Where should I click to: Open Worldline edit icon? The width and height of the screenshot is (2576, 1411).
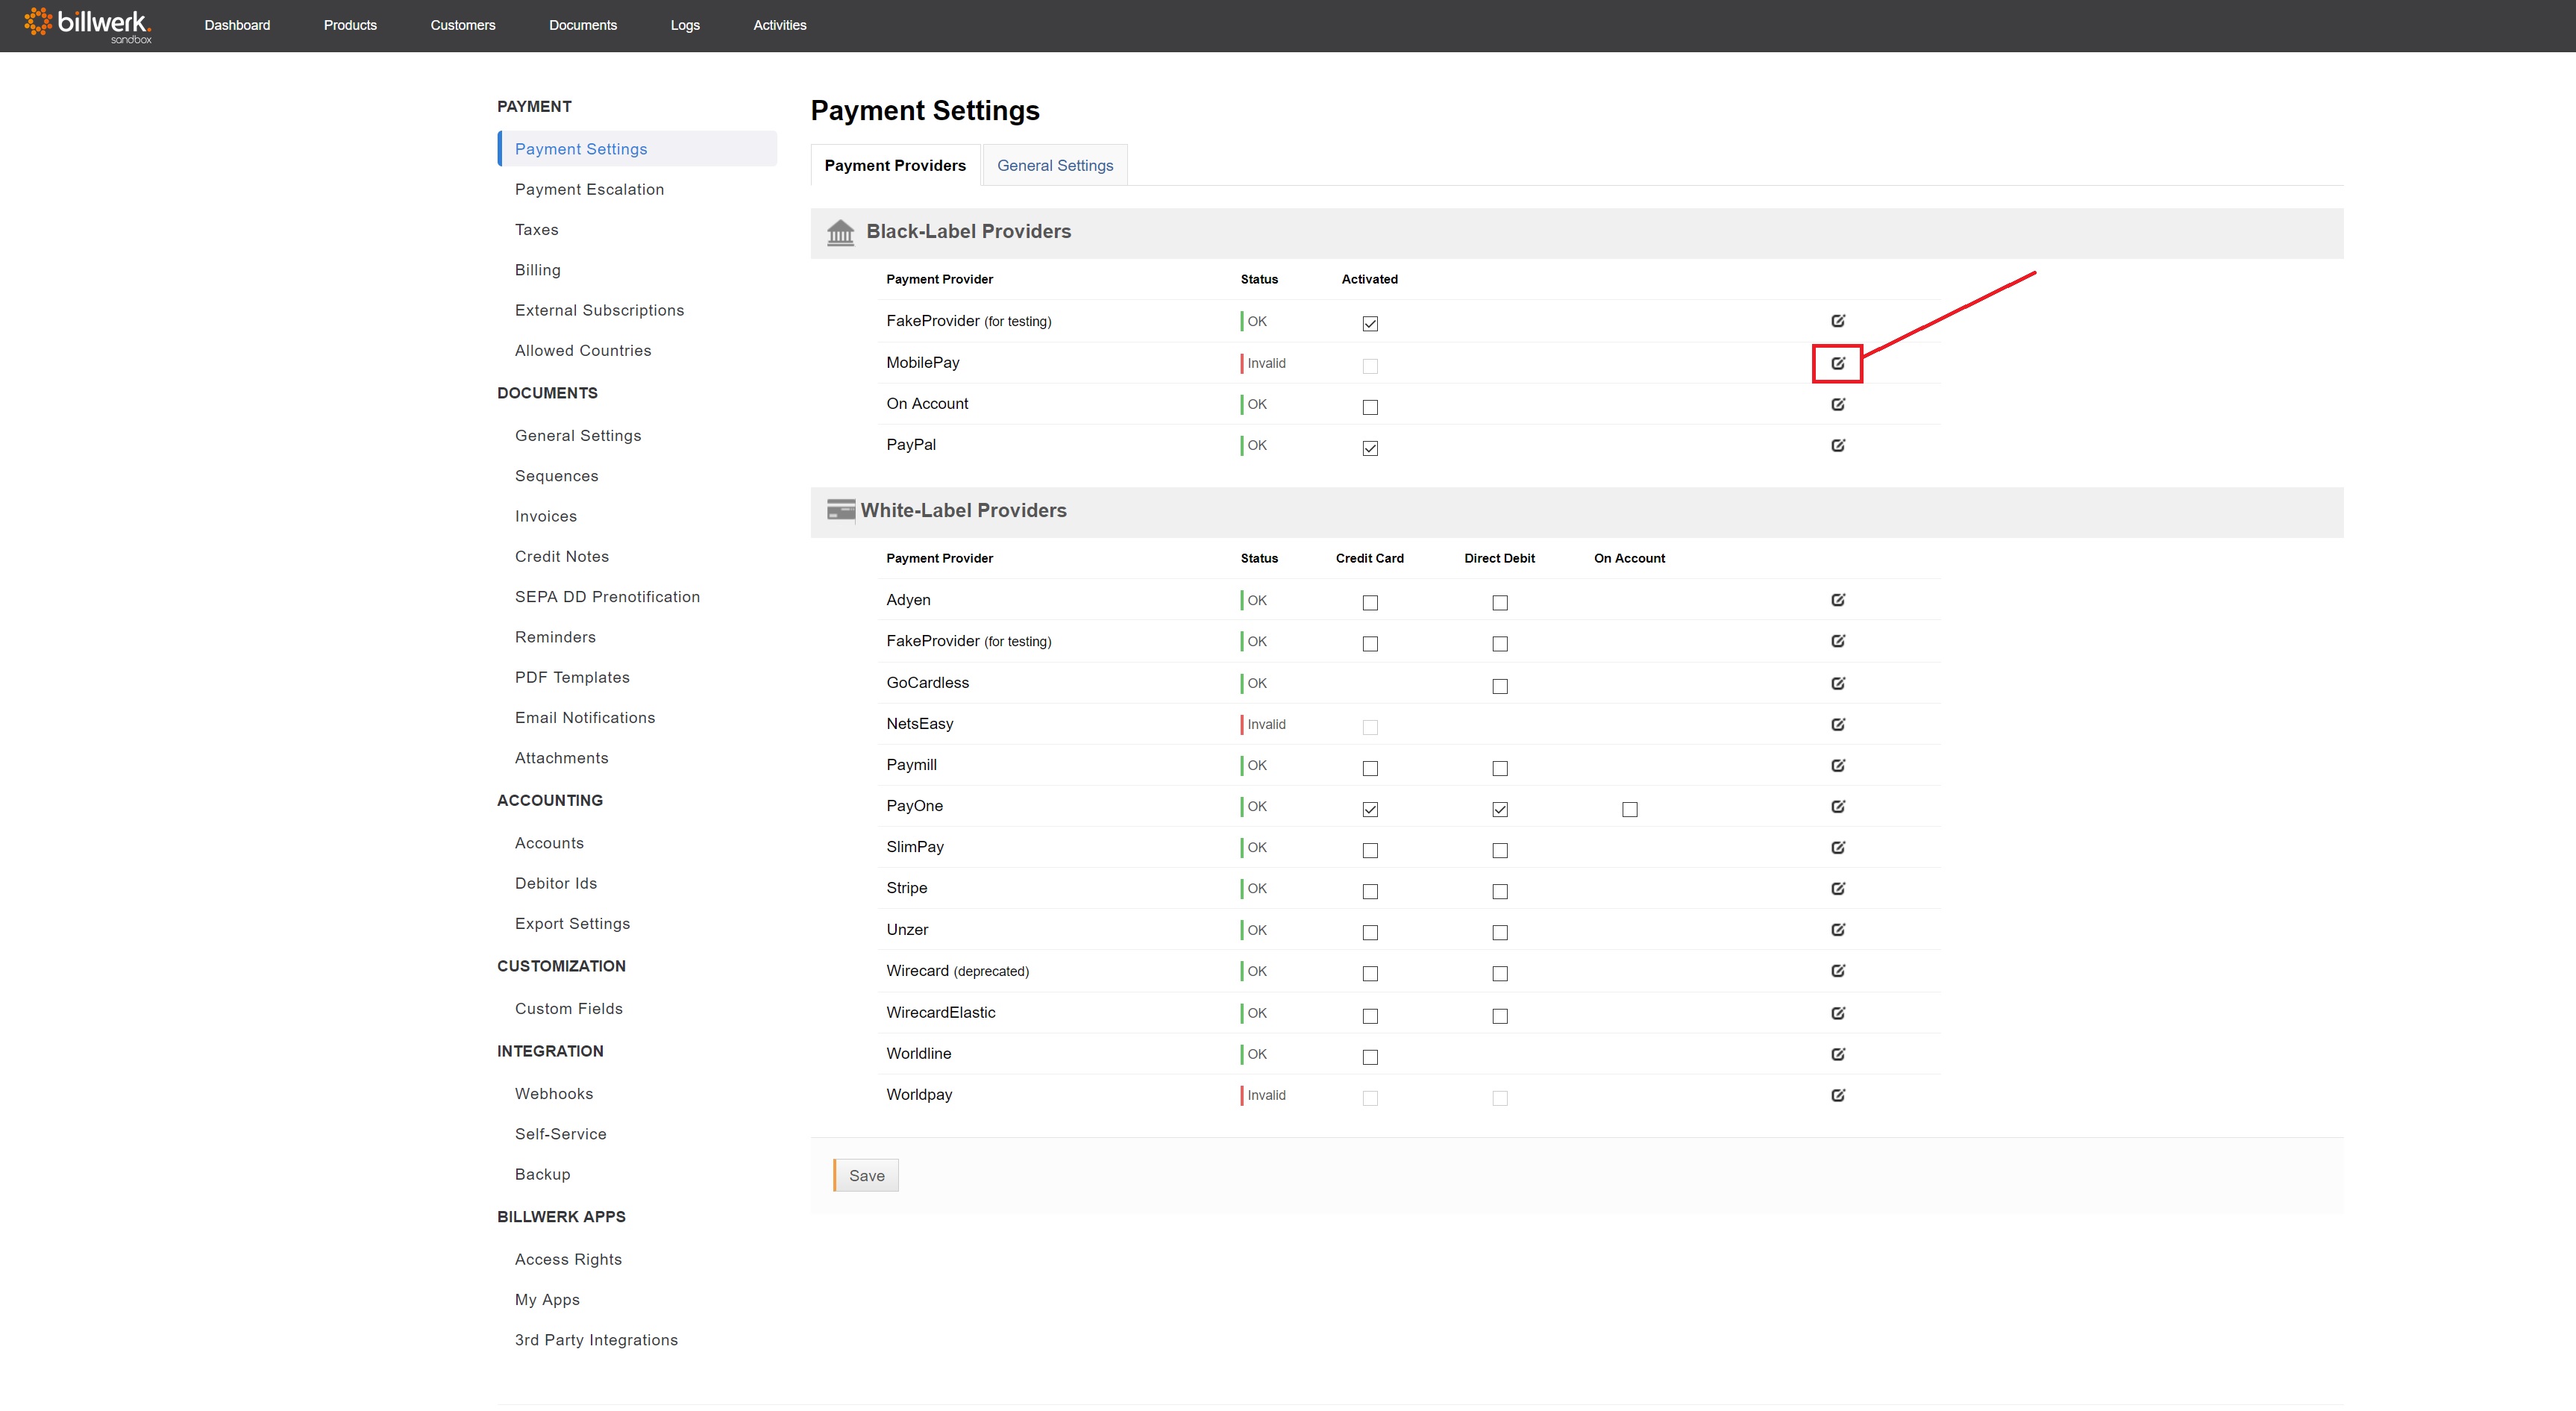point(1838,1054)
